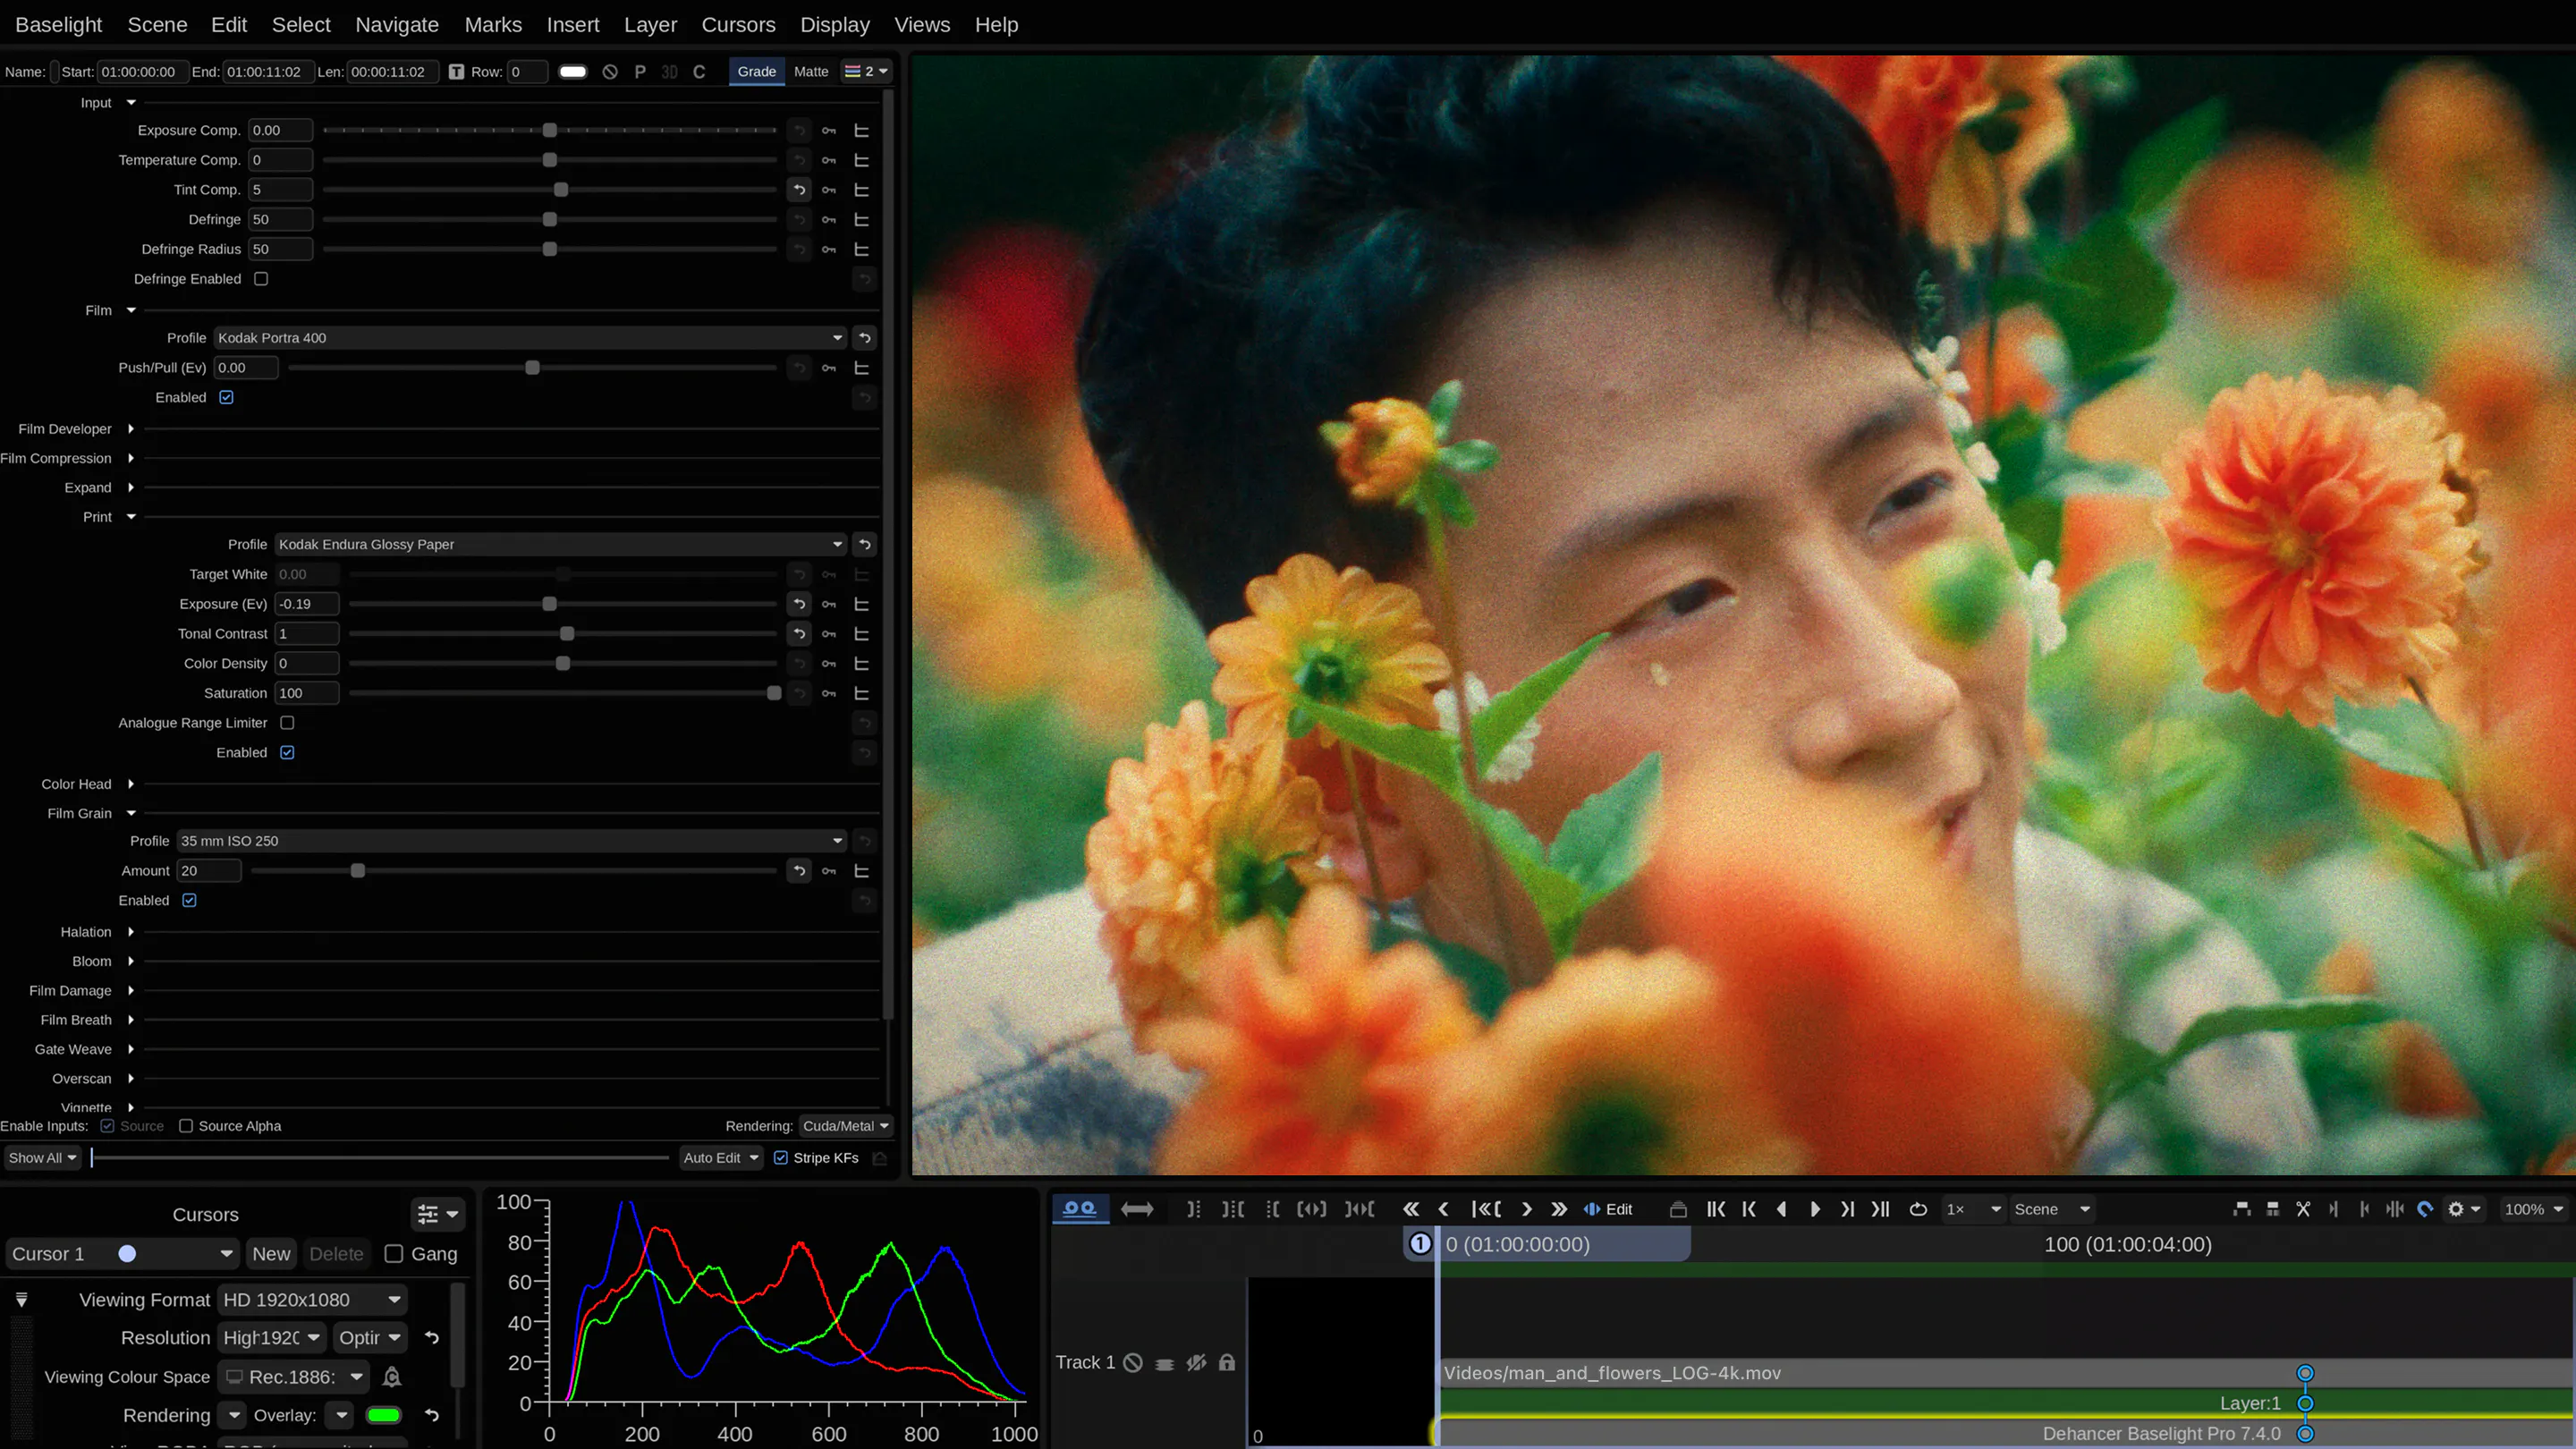Enable the Defringe Enabled checkbox

(x=261, y=279)
